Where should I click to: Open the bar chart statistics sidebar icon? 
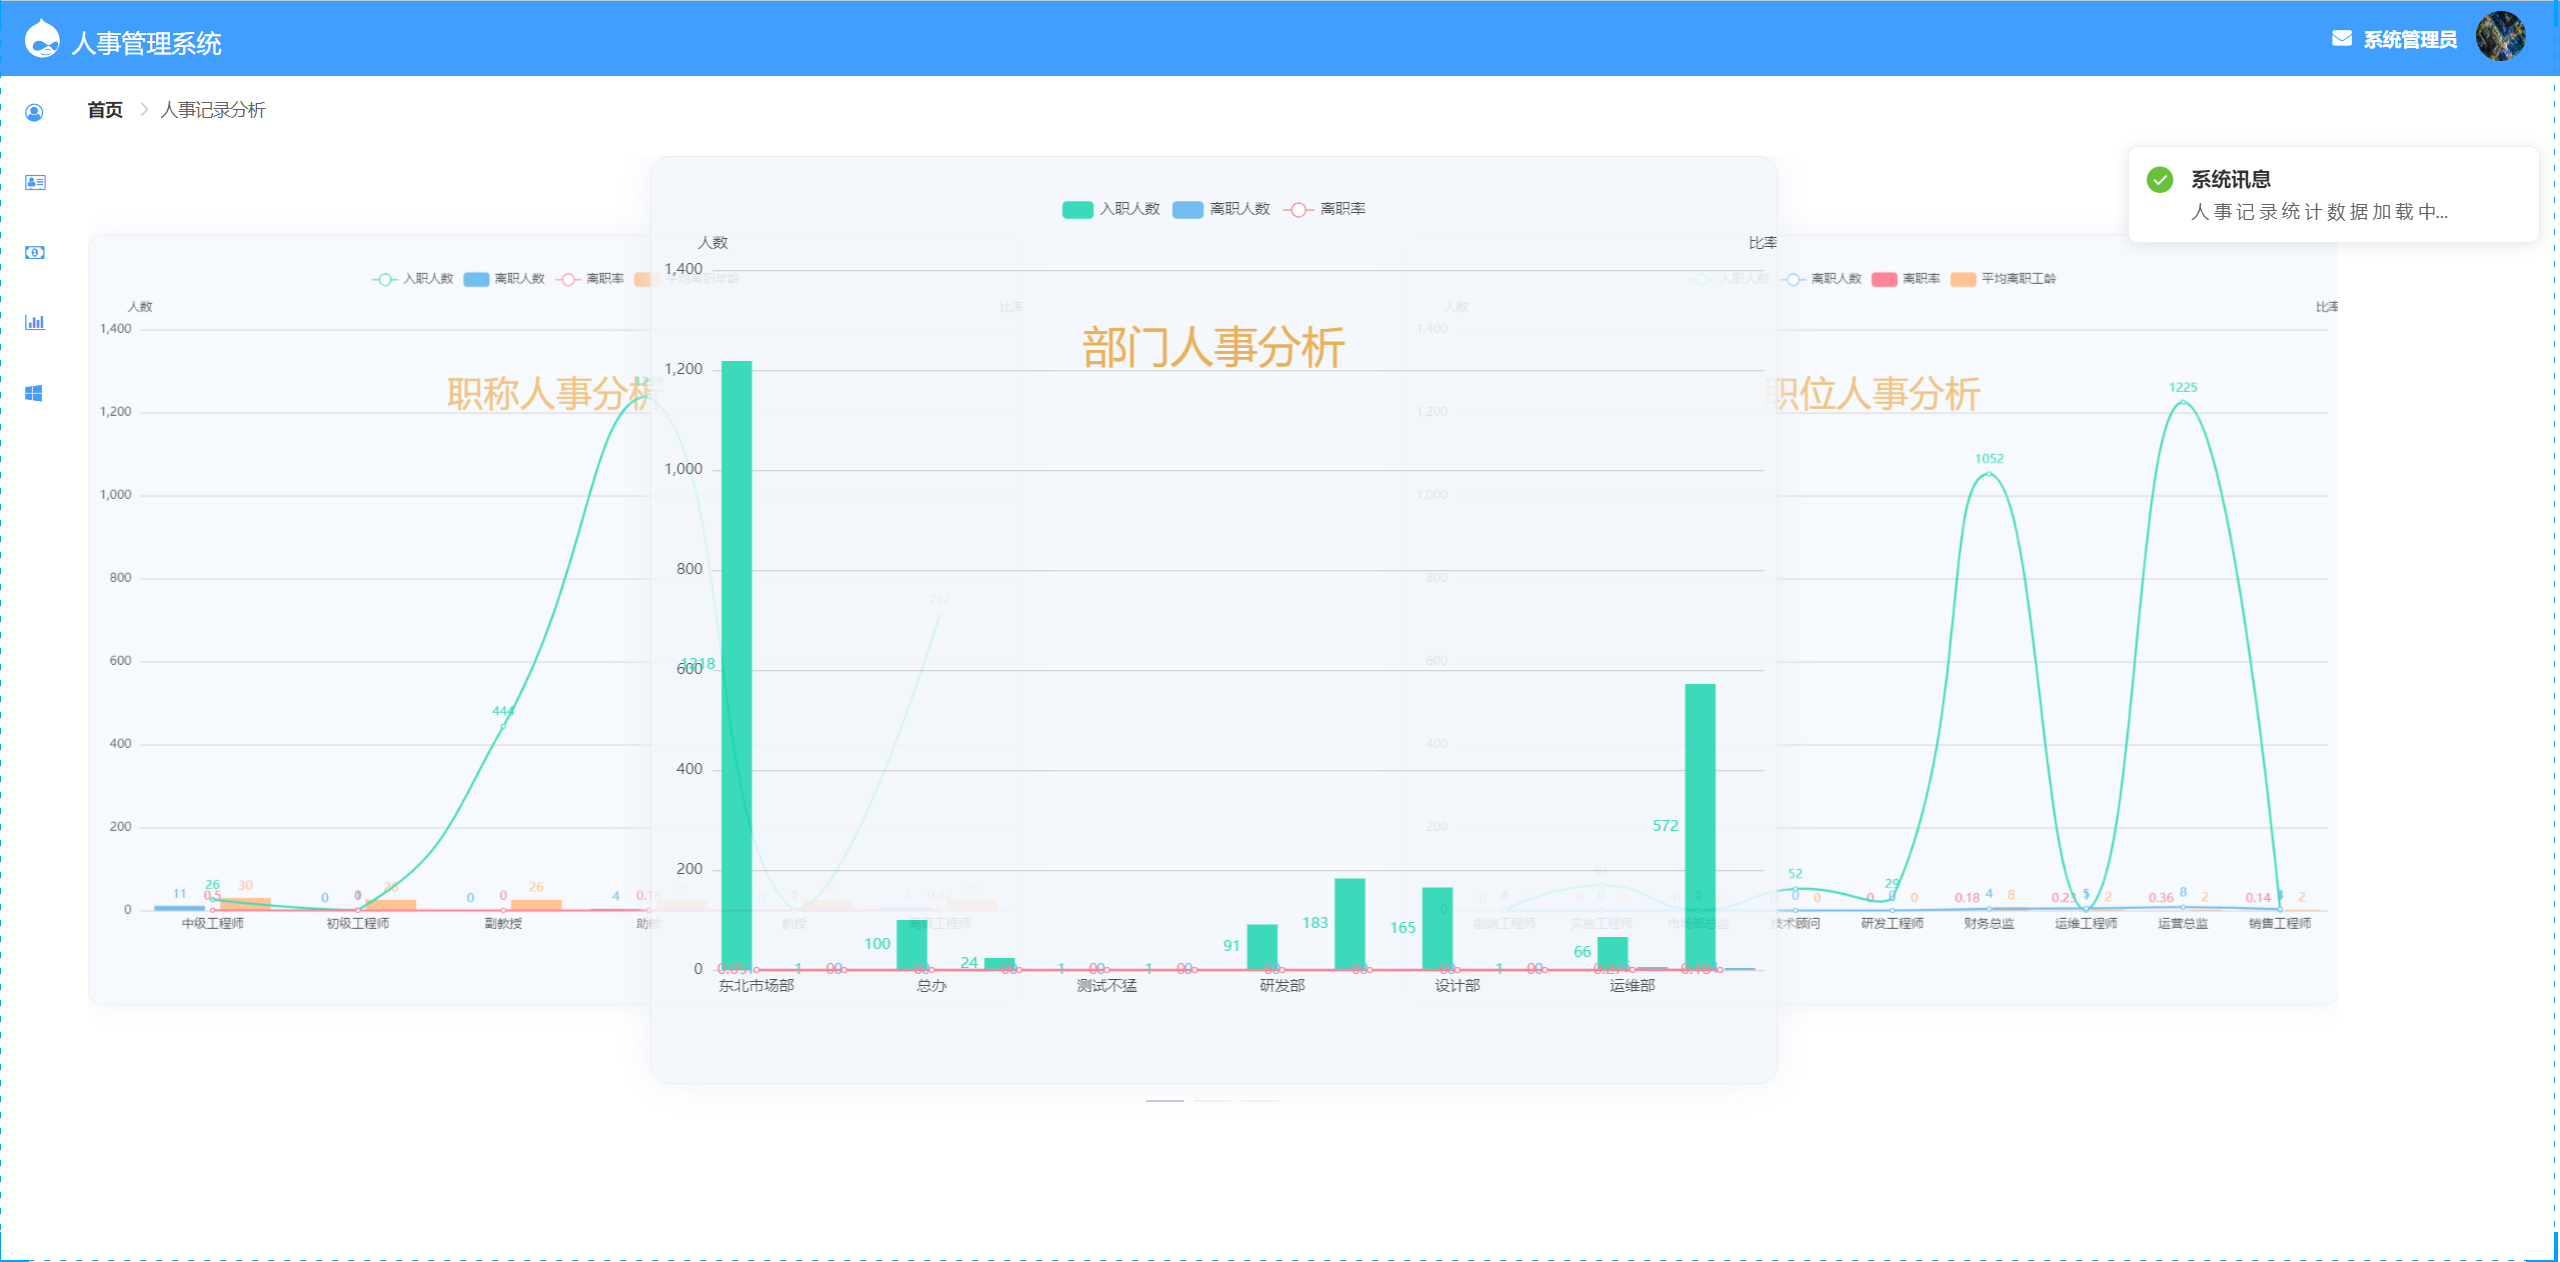[x=35, y=322]
